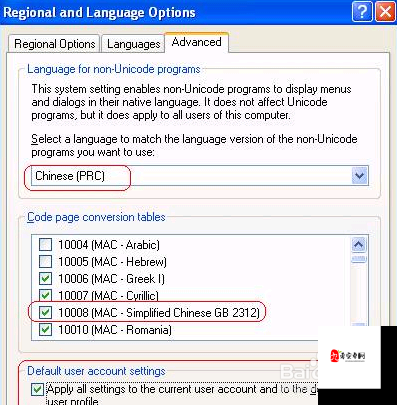The height and width of the screenshot is (405, 397).
Task: Toggle the 10010 (MAC - Romania) checkbox
Action: click(45, 330)
